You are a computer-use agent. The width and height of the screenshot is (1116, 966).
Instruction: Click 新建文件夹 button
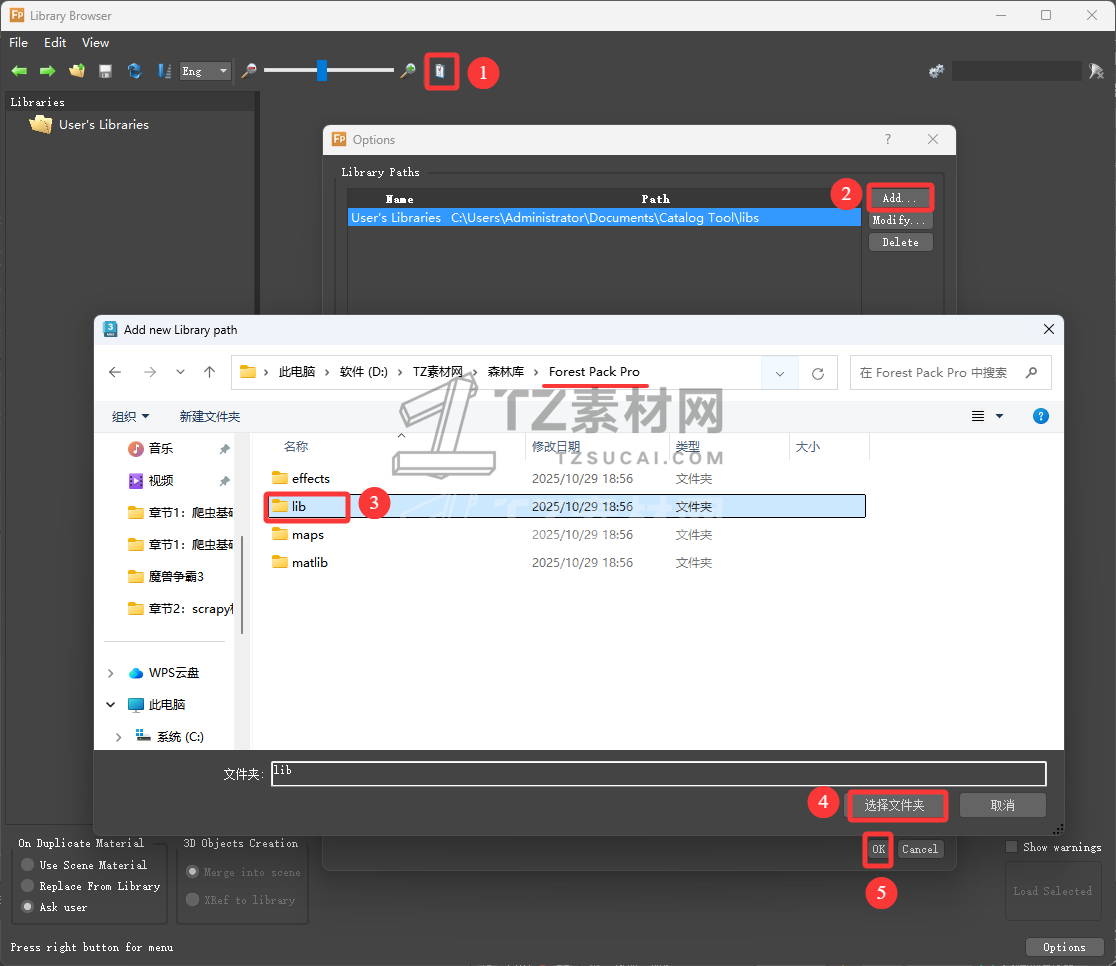pos(209,416)
